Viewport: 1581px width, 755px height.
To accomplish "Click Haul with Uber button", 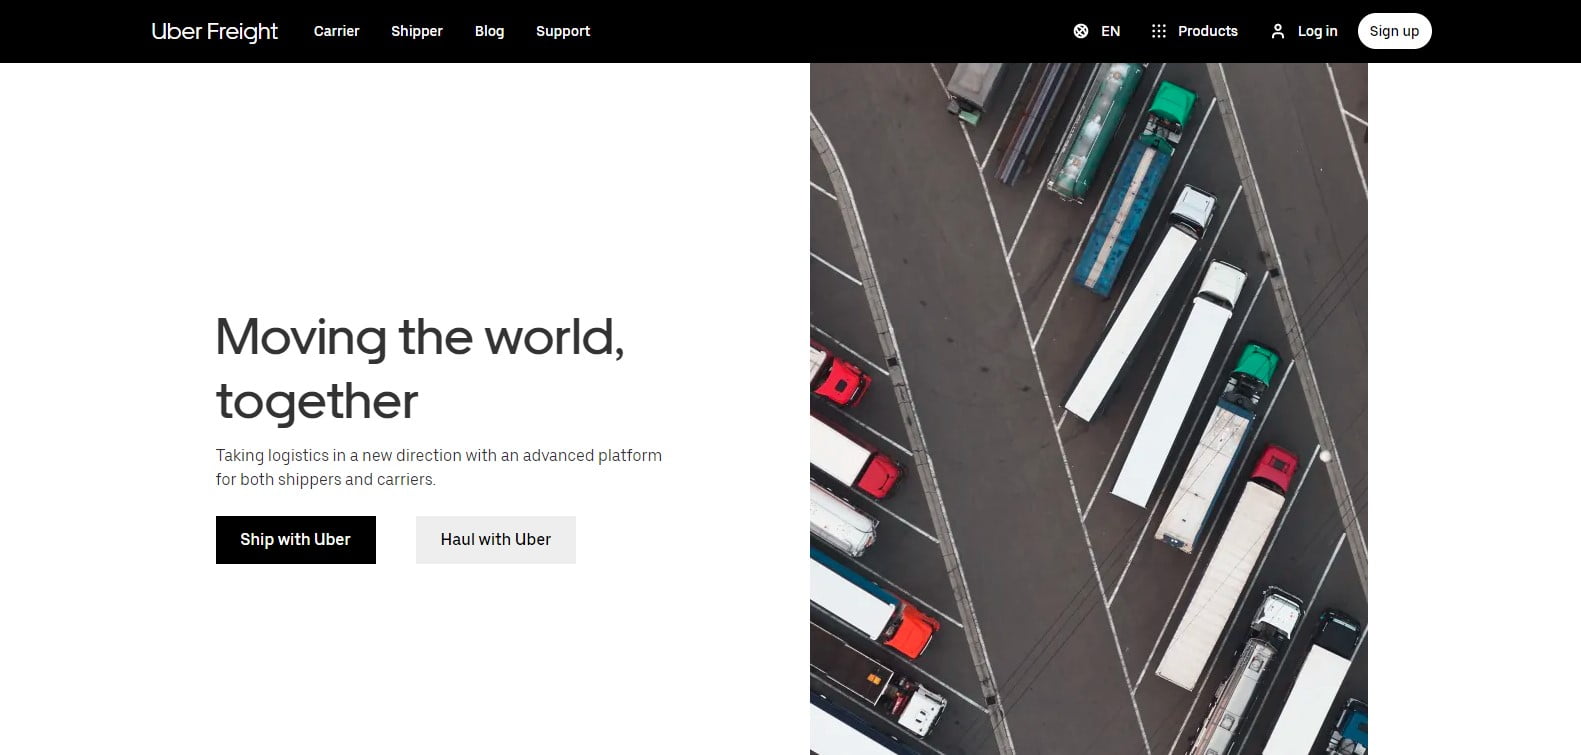I will click(496, 540).
